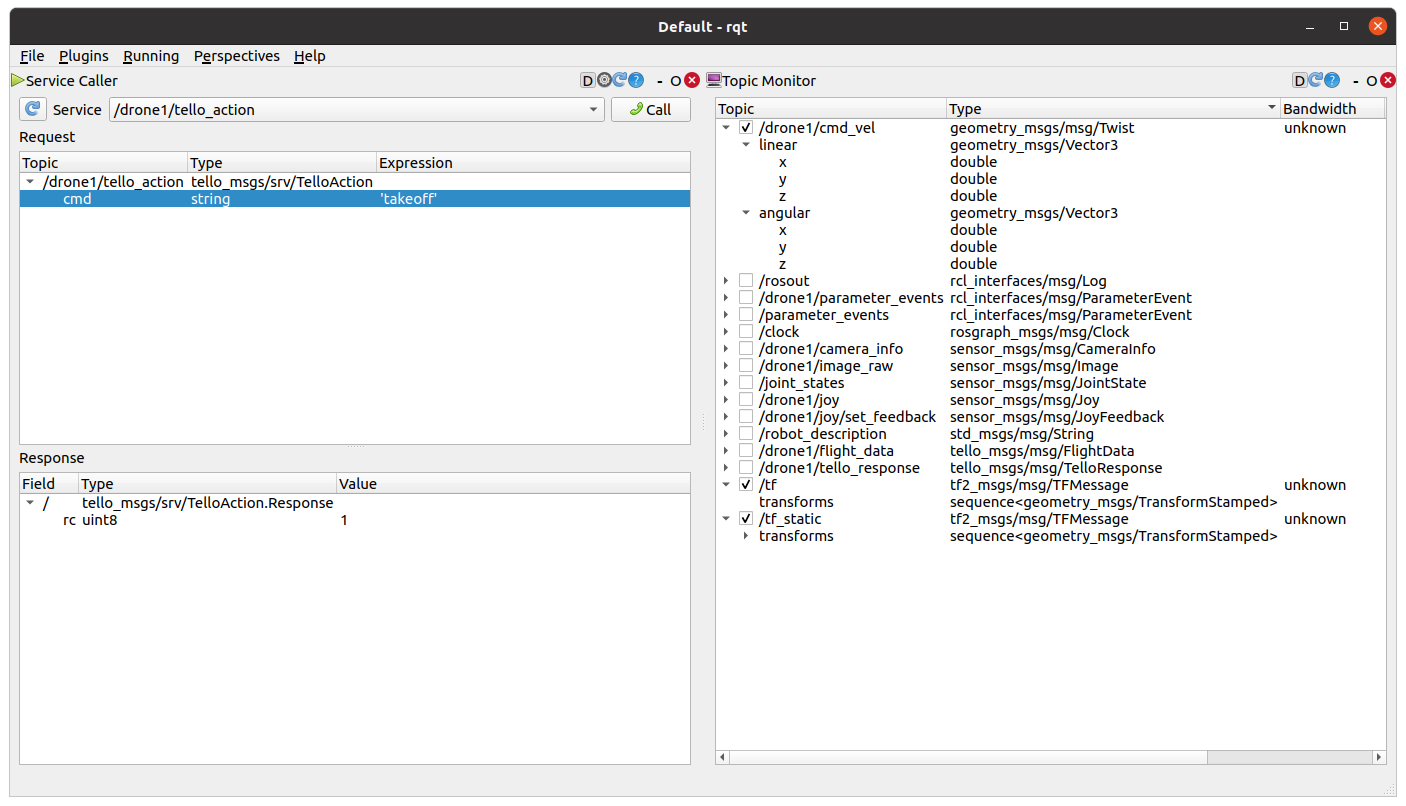Enable monitoring of /drone1/flight_data topic
This screenshot has height=806, width=1406.
pos(746,451)
